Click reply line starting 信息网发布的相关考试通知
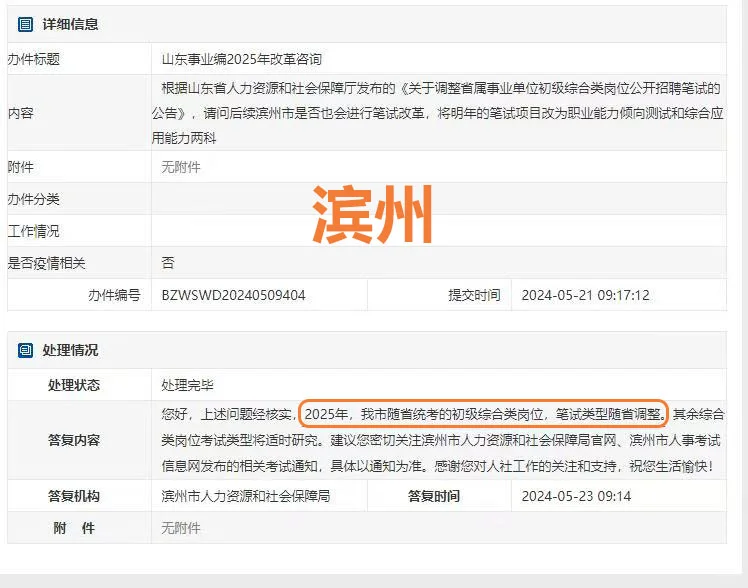 437,466
